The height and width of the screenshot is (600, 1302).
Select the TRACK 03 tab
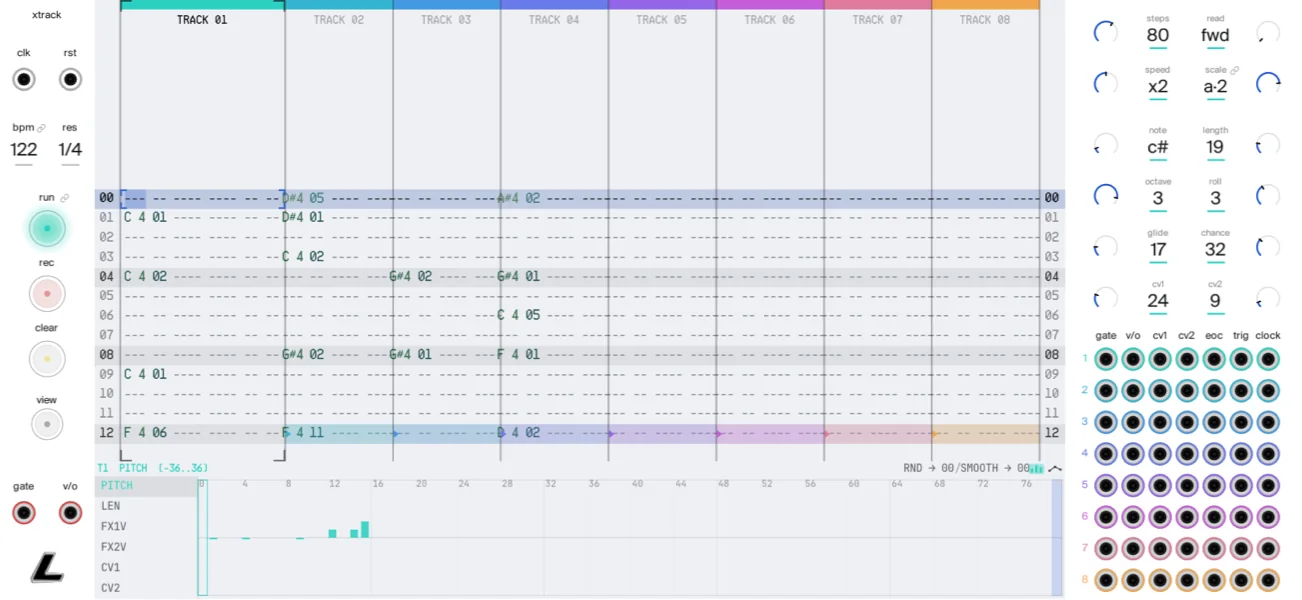tap(446, 20)
